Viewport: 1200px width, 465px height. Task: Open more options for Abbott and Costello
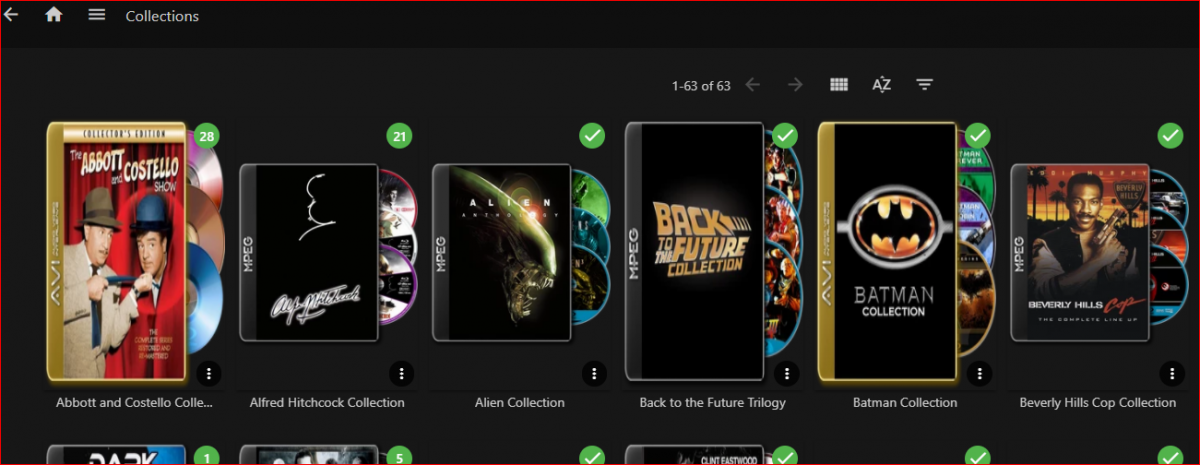point(208,373)
